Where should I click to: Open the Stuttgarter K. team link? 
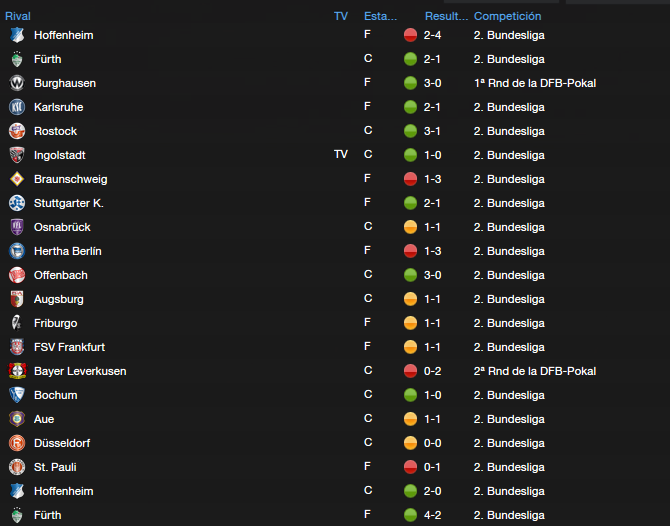click(x=69, y=203)
